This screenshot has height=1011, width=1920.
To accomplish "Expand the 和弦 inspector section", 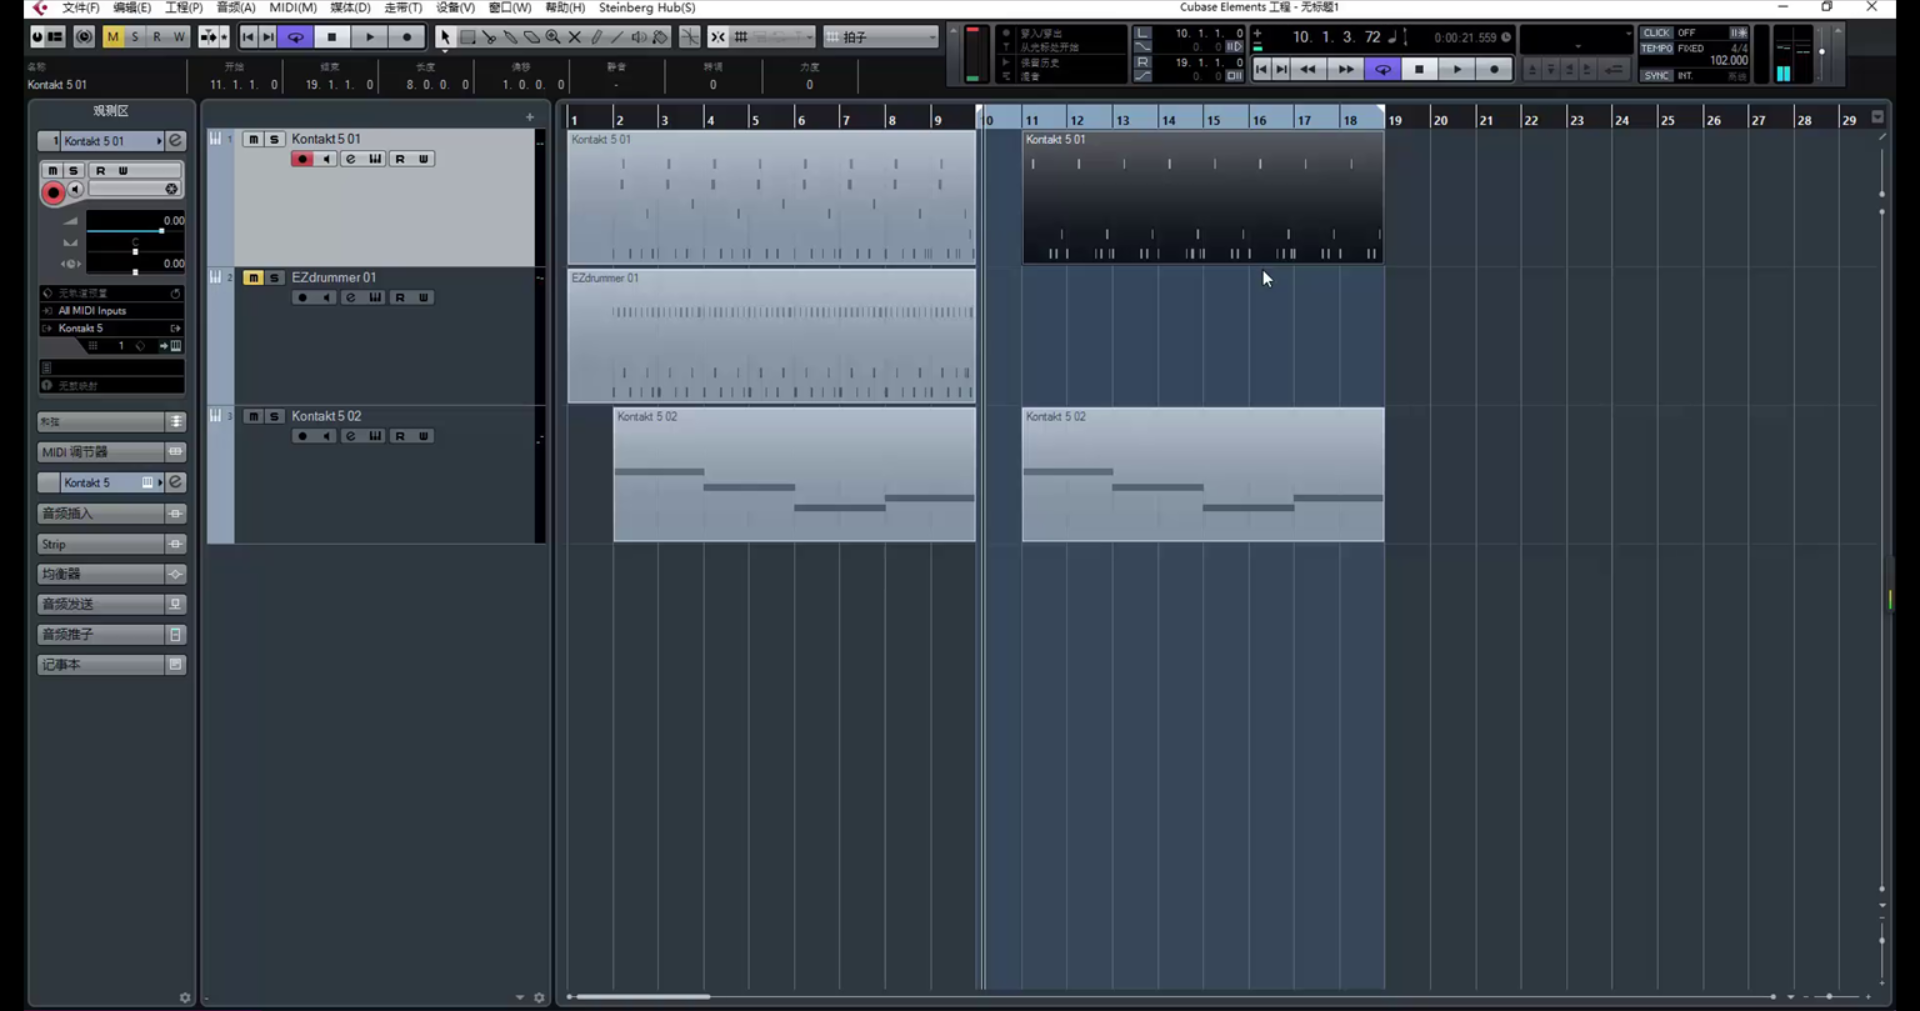I will click(111, 422).
